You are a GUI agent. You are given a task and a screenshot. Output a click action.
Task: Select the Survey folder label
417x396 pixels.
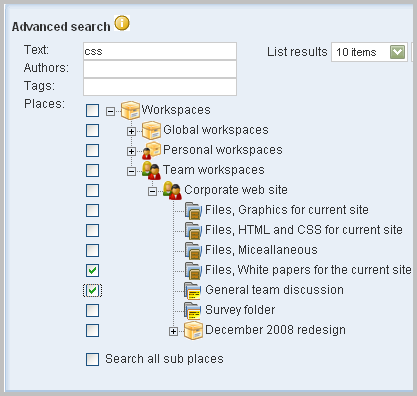pyautogui.click(x=240, y=310)
